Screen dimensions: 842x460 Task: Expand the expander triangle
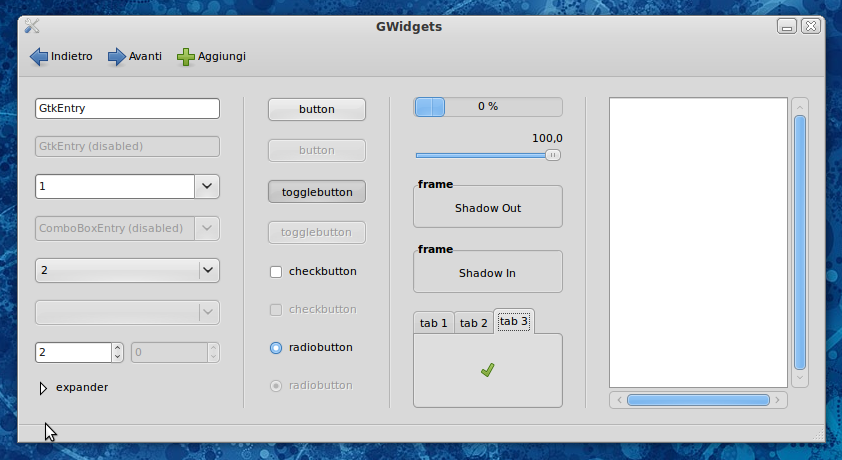(43, 388)
